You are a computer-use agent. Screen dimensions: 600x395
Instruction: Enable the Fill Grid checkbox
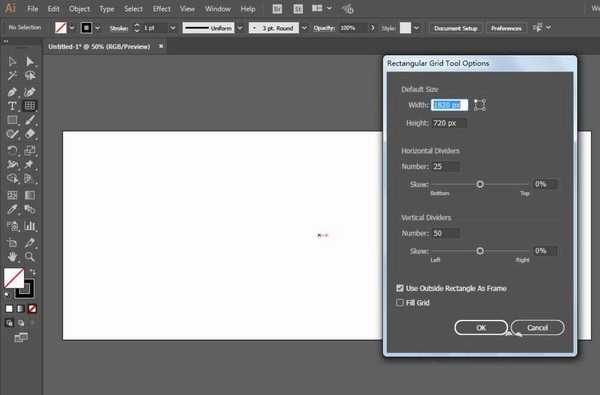point(400,303)
